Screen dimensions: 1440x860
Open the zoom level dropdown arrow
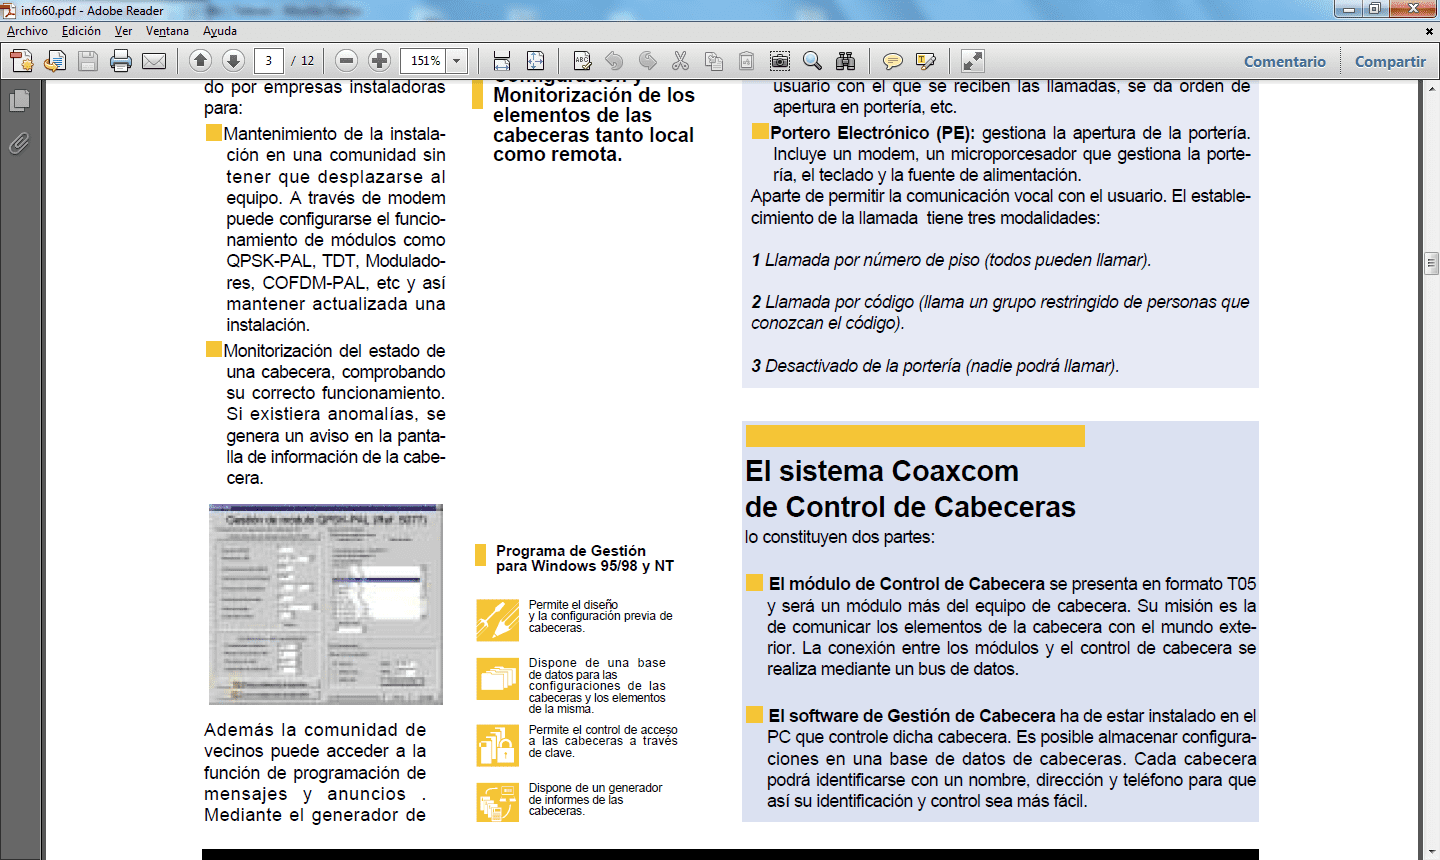click(457, 61)
